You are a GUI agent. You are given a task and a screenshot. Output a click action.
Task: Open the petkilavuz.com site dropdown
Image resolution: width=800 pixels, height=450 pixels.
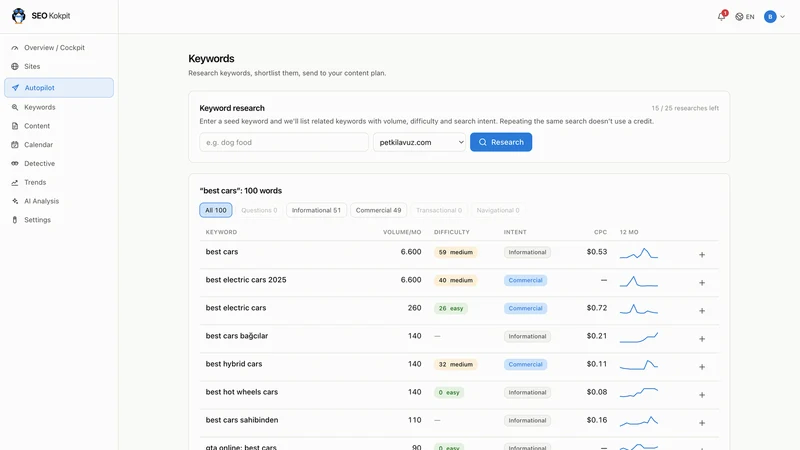[419, 142]
